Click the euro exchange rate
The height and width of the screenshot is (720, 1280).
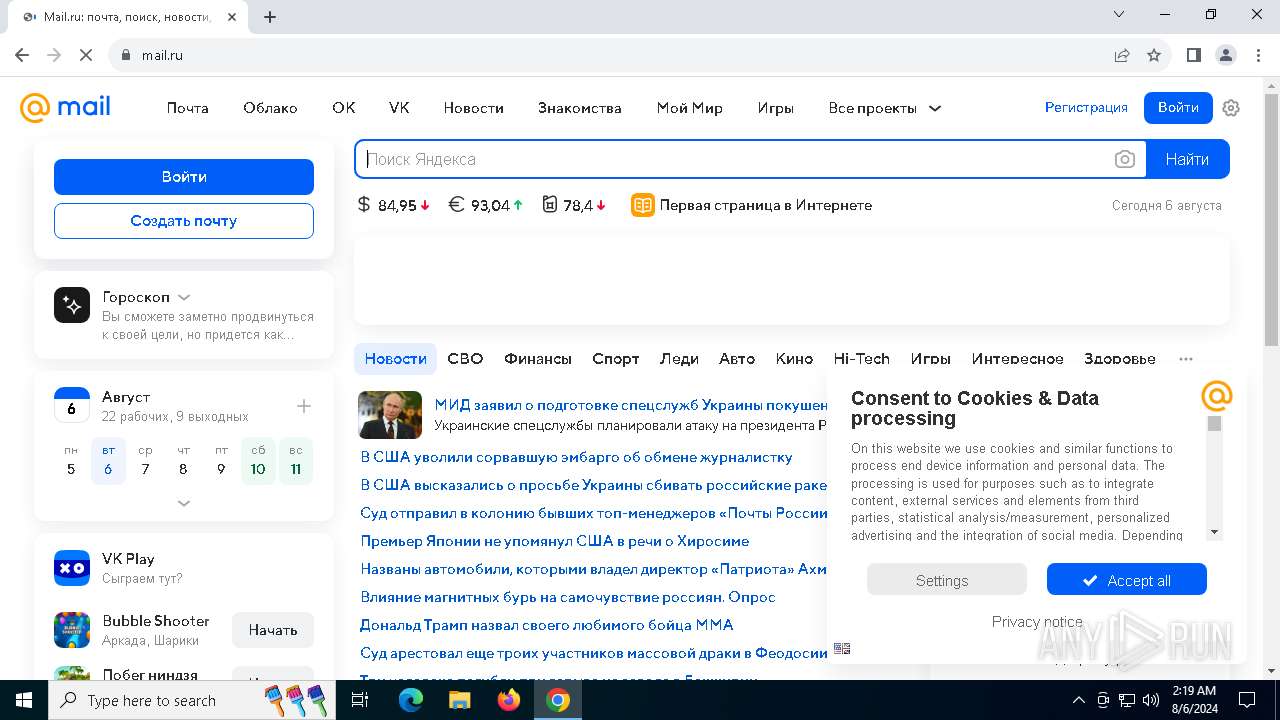(485, 205)
